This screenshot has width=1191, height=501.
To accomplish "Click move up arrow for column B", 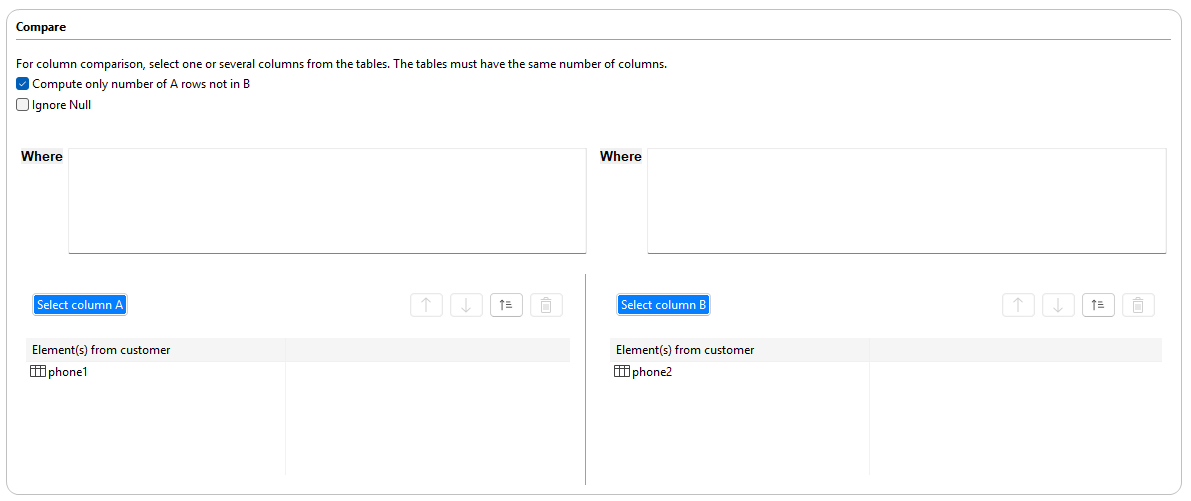I will [x=1018, y=305].
